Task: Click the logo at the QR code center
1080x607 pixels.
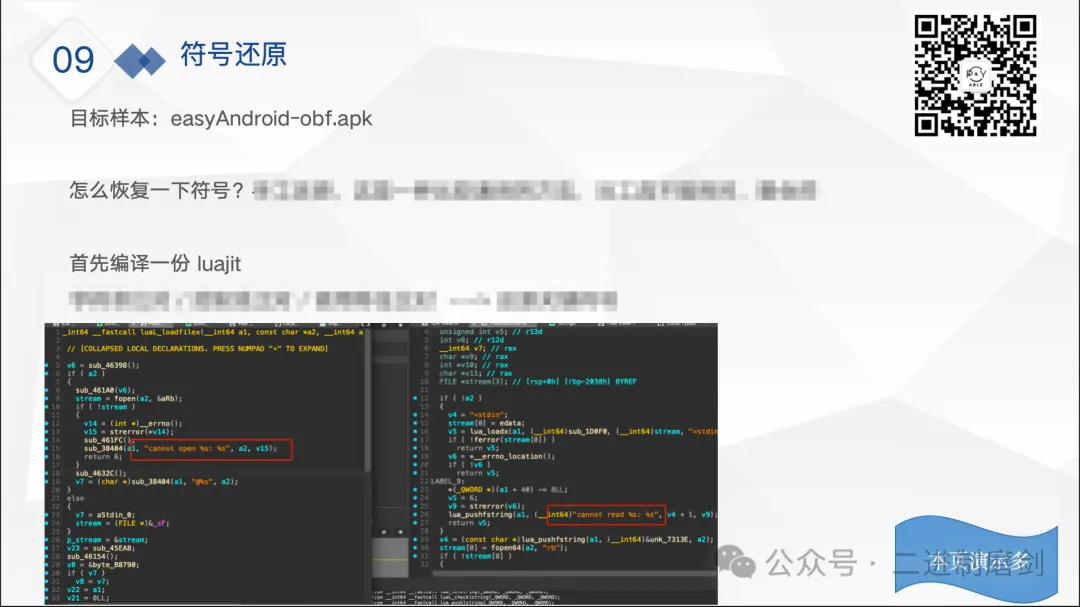Action: click(976, 77)
